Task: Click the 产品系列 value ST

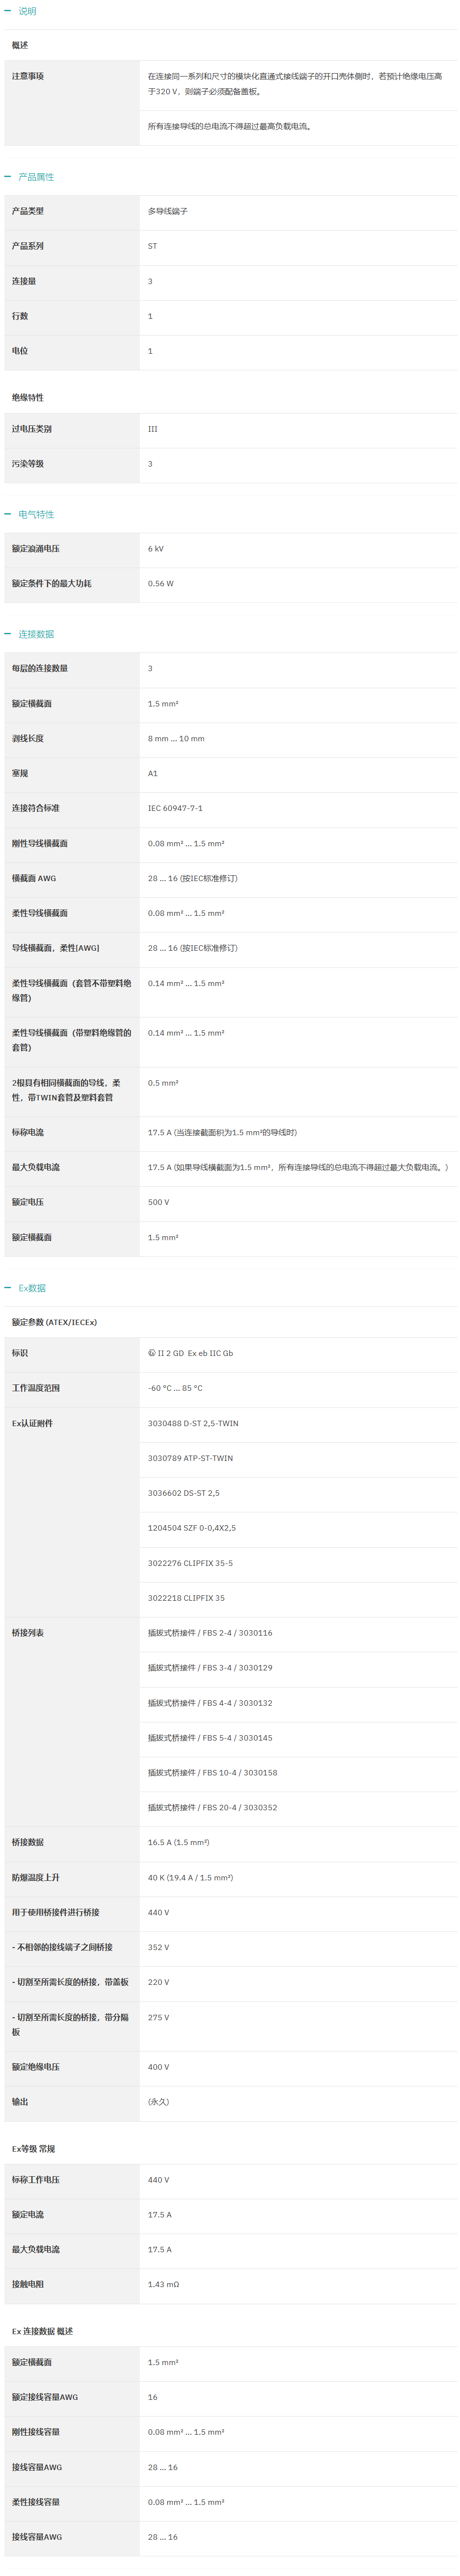Action: coord(152,246)
